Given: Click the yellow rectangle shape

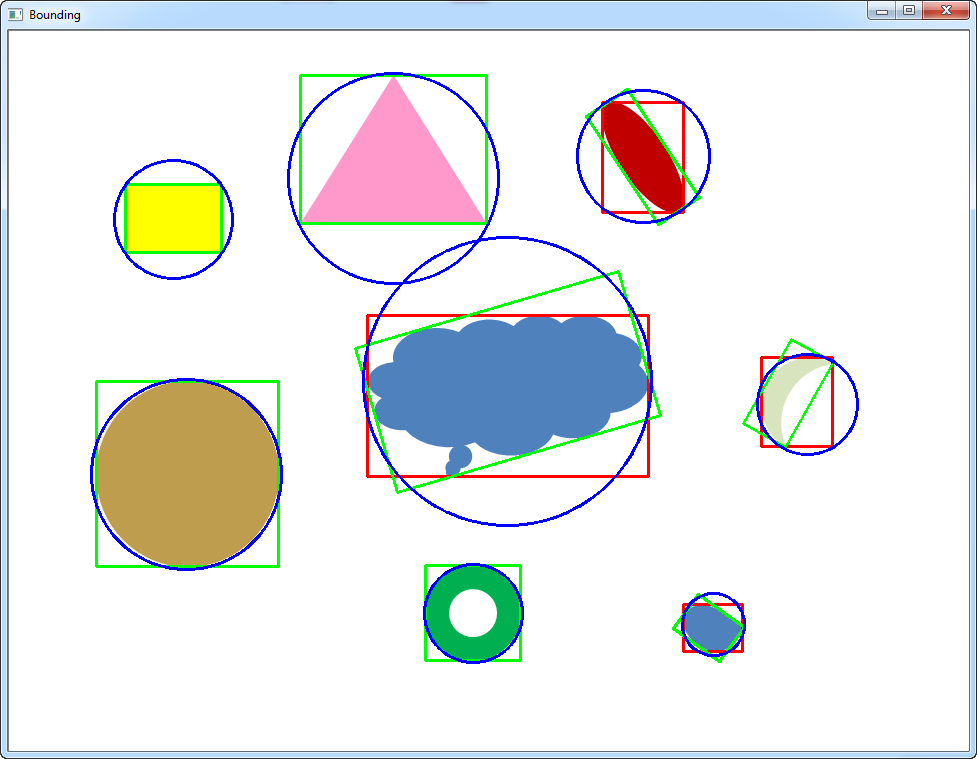Looking at the screenshot, I should (173, 218).
